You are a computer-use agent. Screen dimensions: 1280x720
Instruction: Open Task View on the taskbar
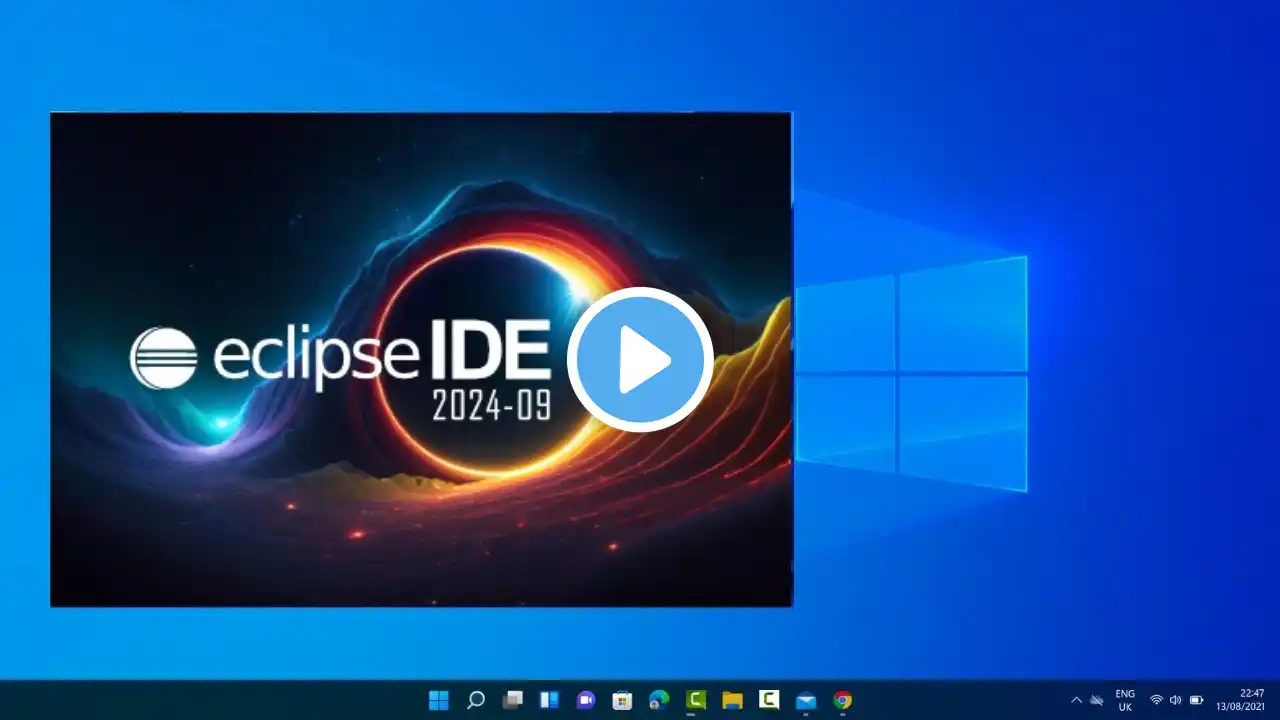[x=513, y=700]
